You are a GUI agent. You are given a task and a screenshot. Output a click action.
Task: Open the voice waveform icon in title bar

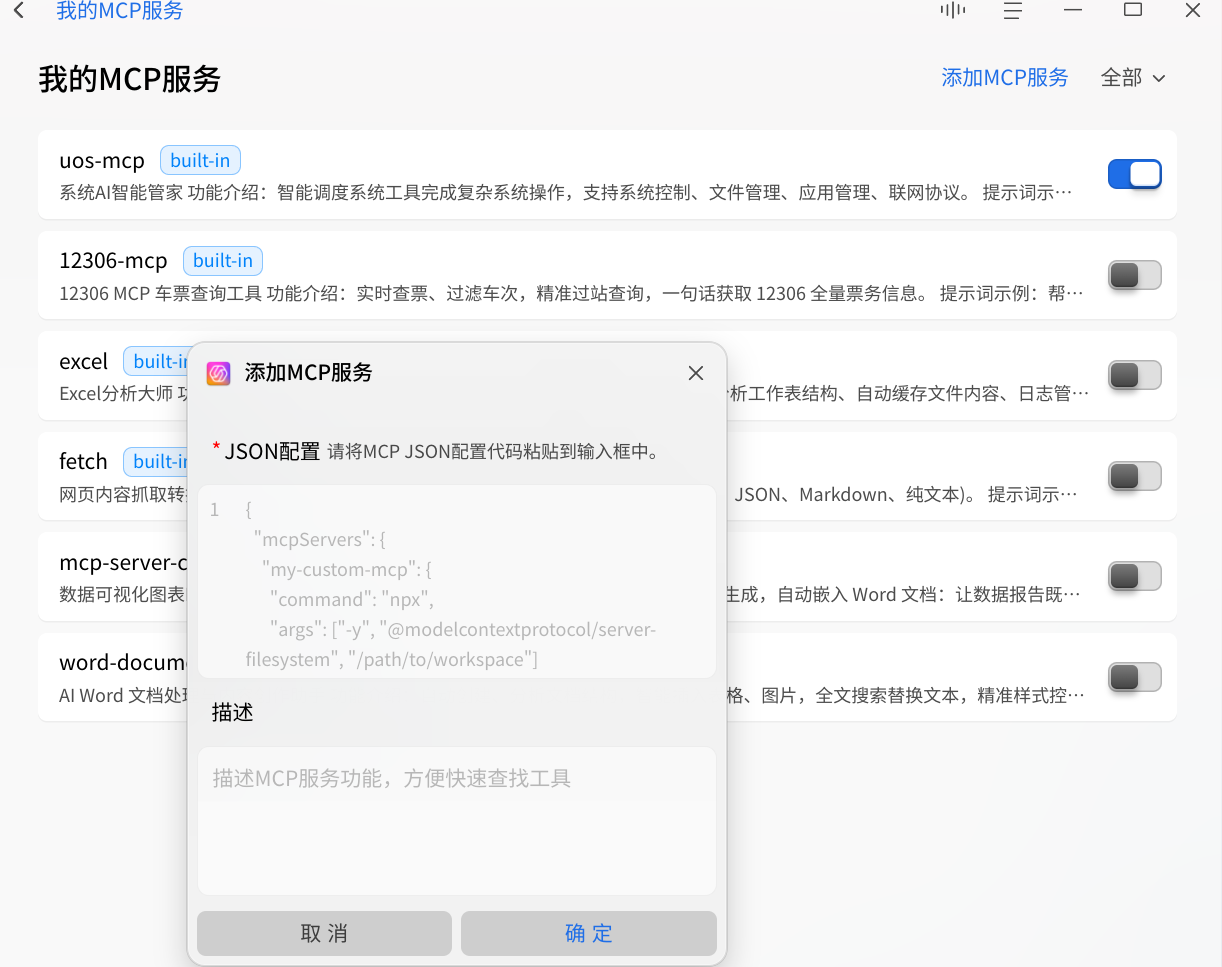pyautogui.click(x=953, y=10)
